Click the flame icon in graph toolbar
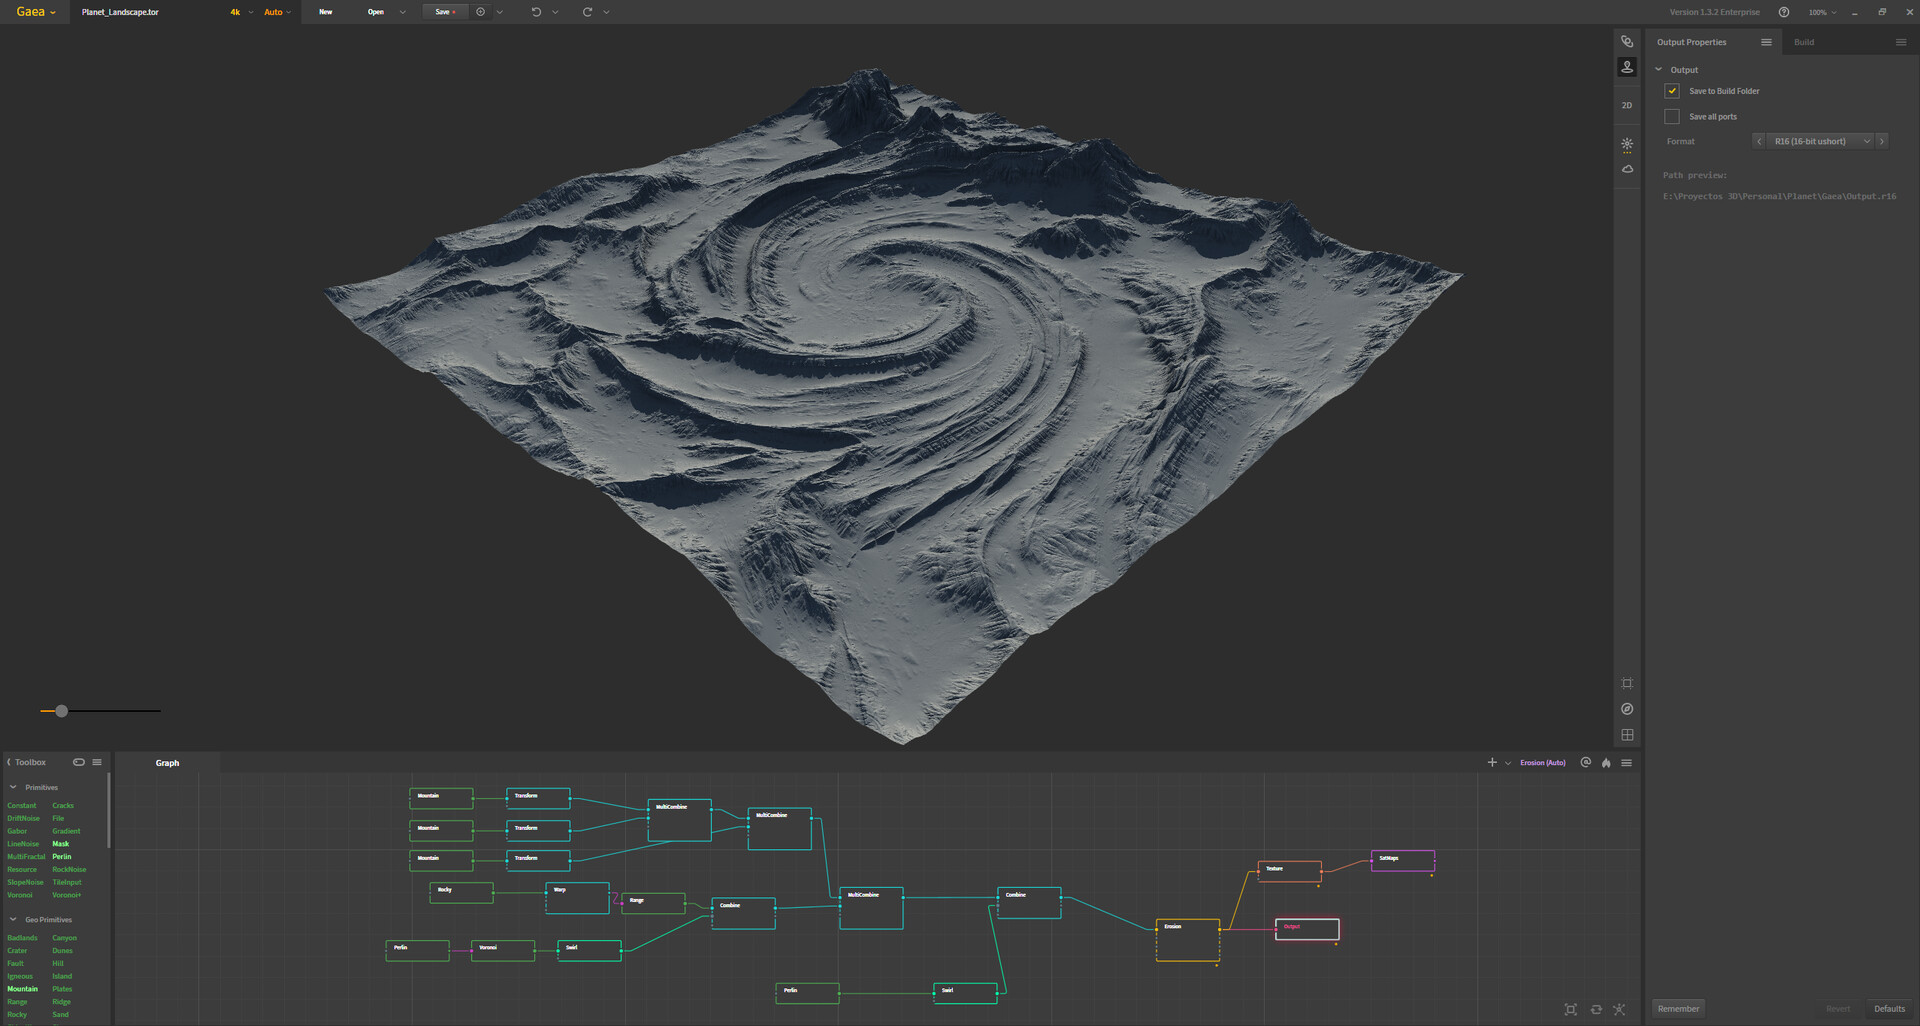 (1606, 763)
